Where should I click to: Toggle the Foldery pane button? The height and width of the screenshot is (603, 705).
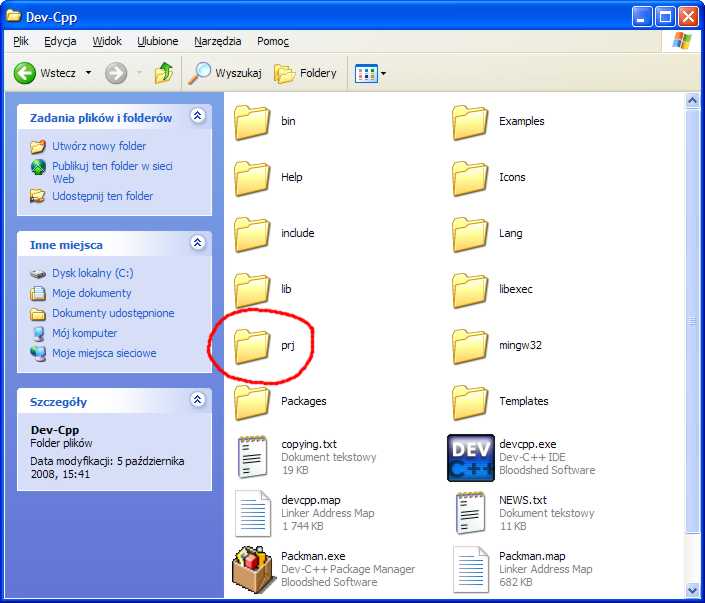306,73
